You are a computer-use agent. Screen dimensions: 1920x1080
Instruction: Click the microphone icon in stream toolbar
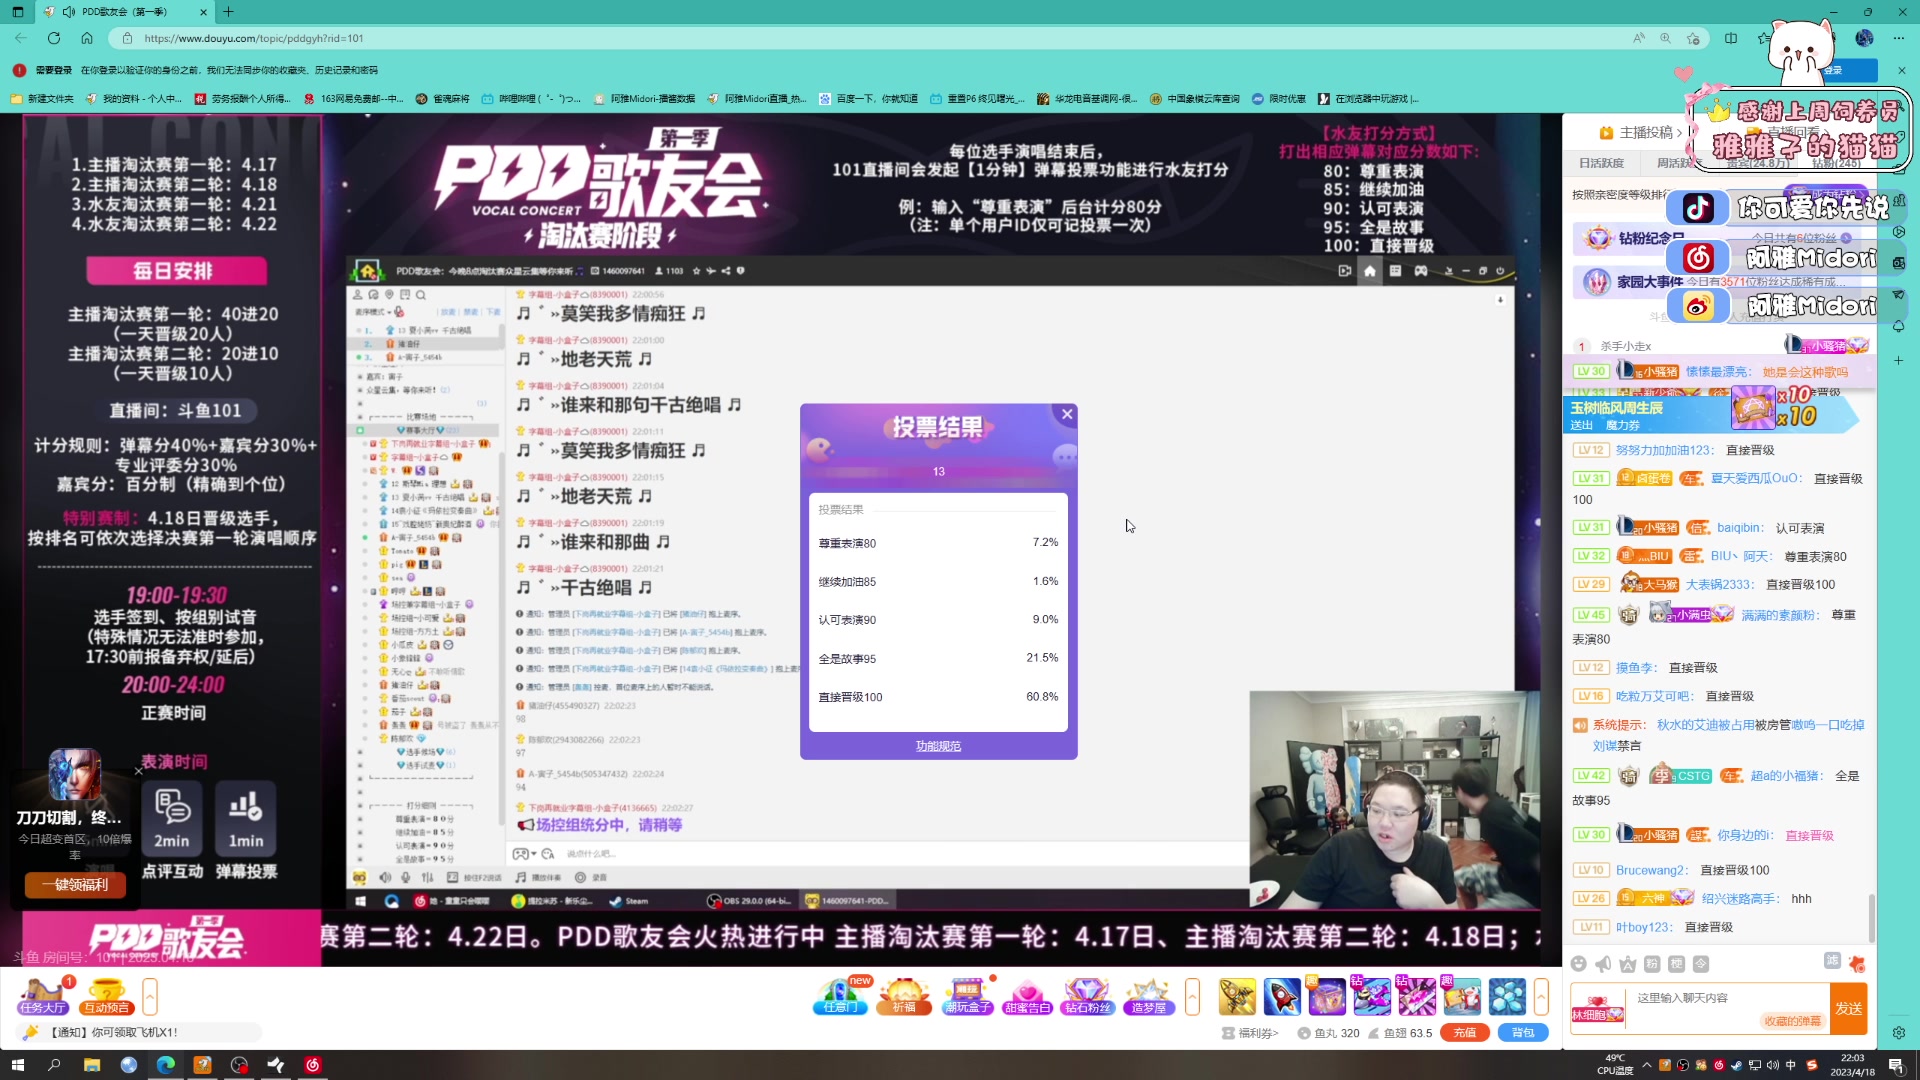(x=405, y=877)
